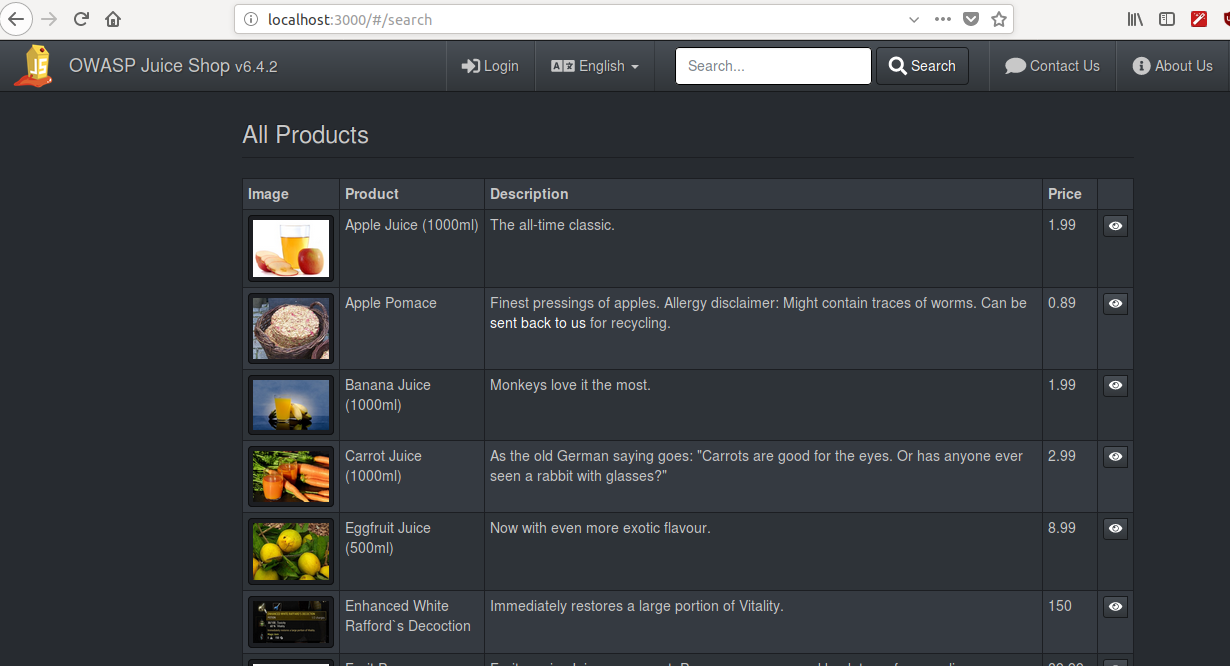The height and width of the screenshot is (666, 1230).
Task: Open Apple Pomace details via eye icon
Action: 1115,303
